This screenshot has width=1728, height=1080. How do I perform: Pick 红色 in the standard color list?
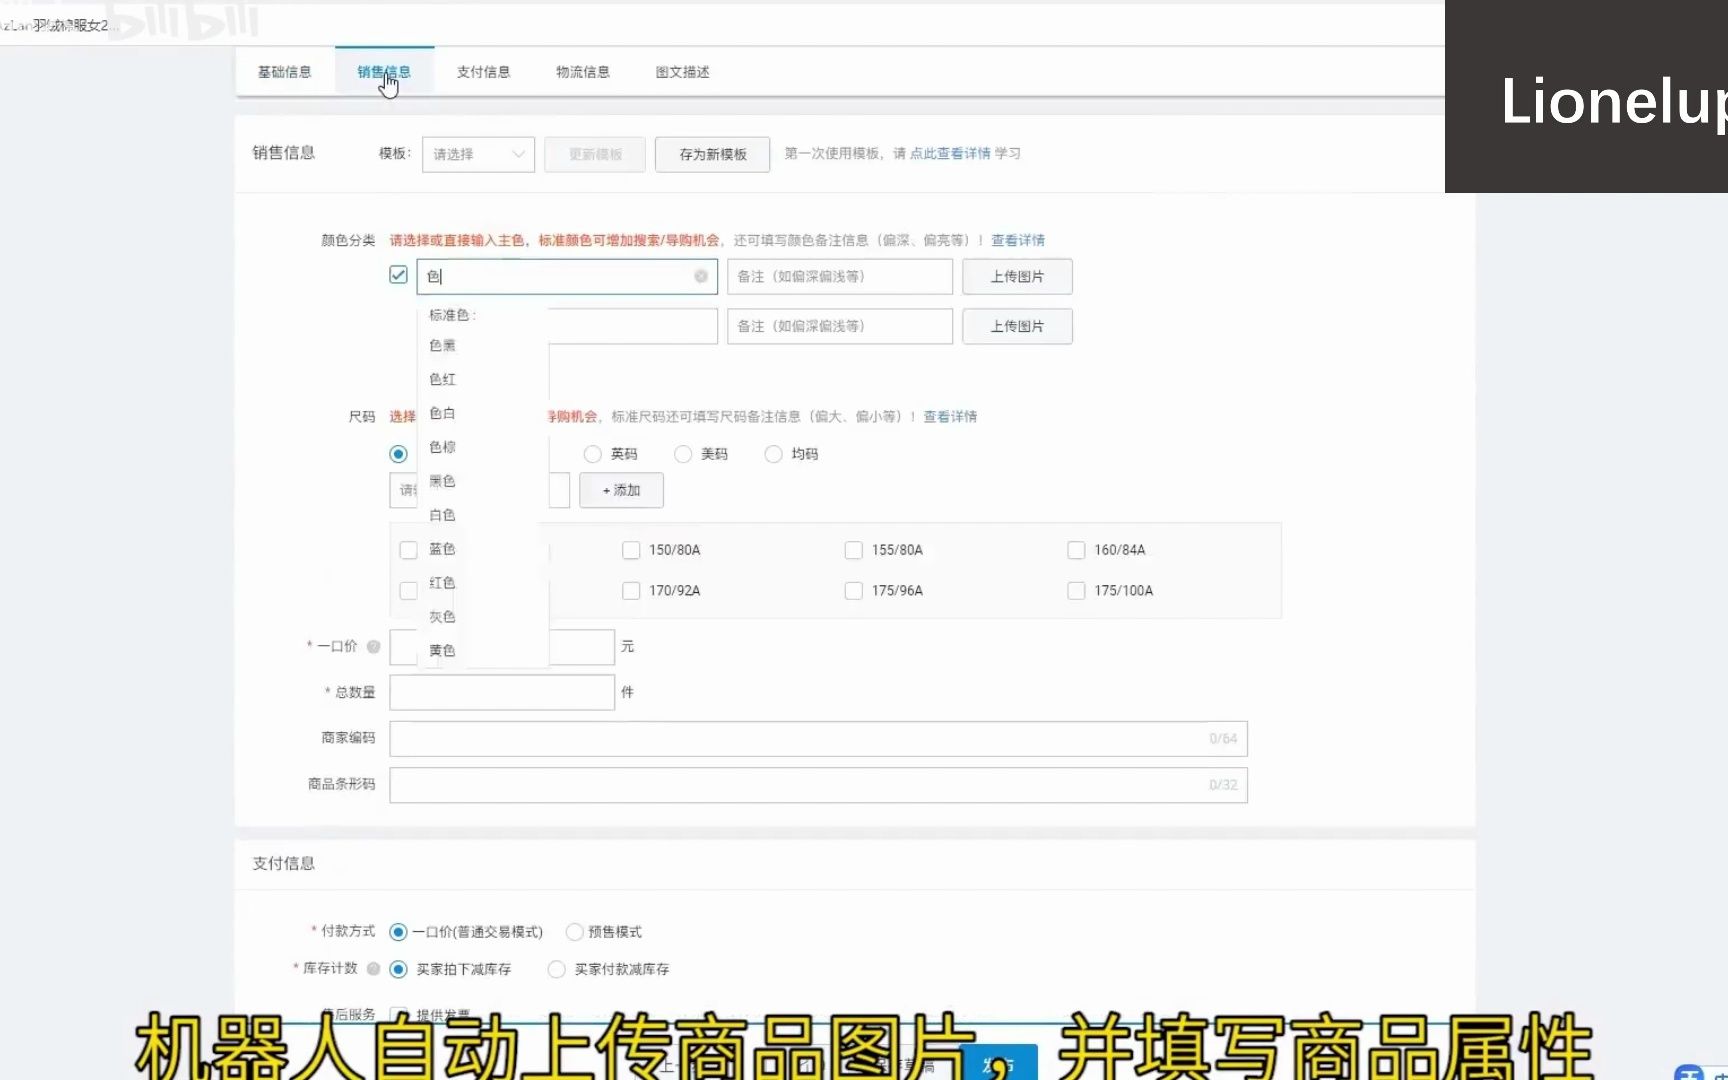point(442,582)
